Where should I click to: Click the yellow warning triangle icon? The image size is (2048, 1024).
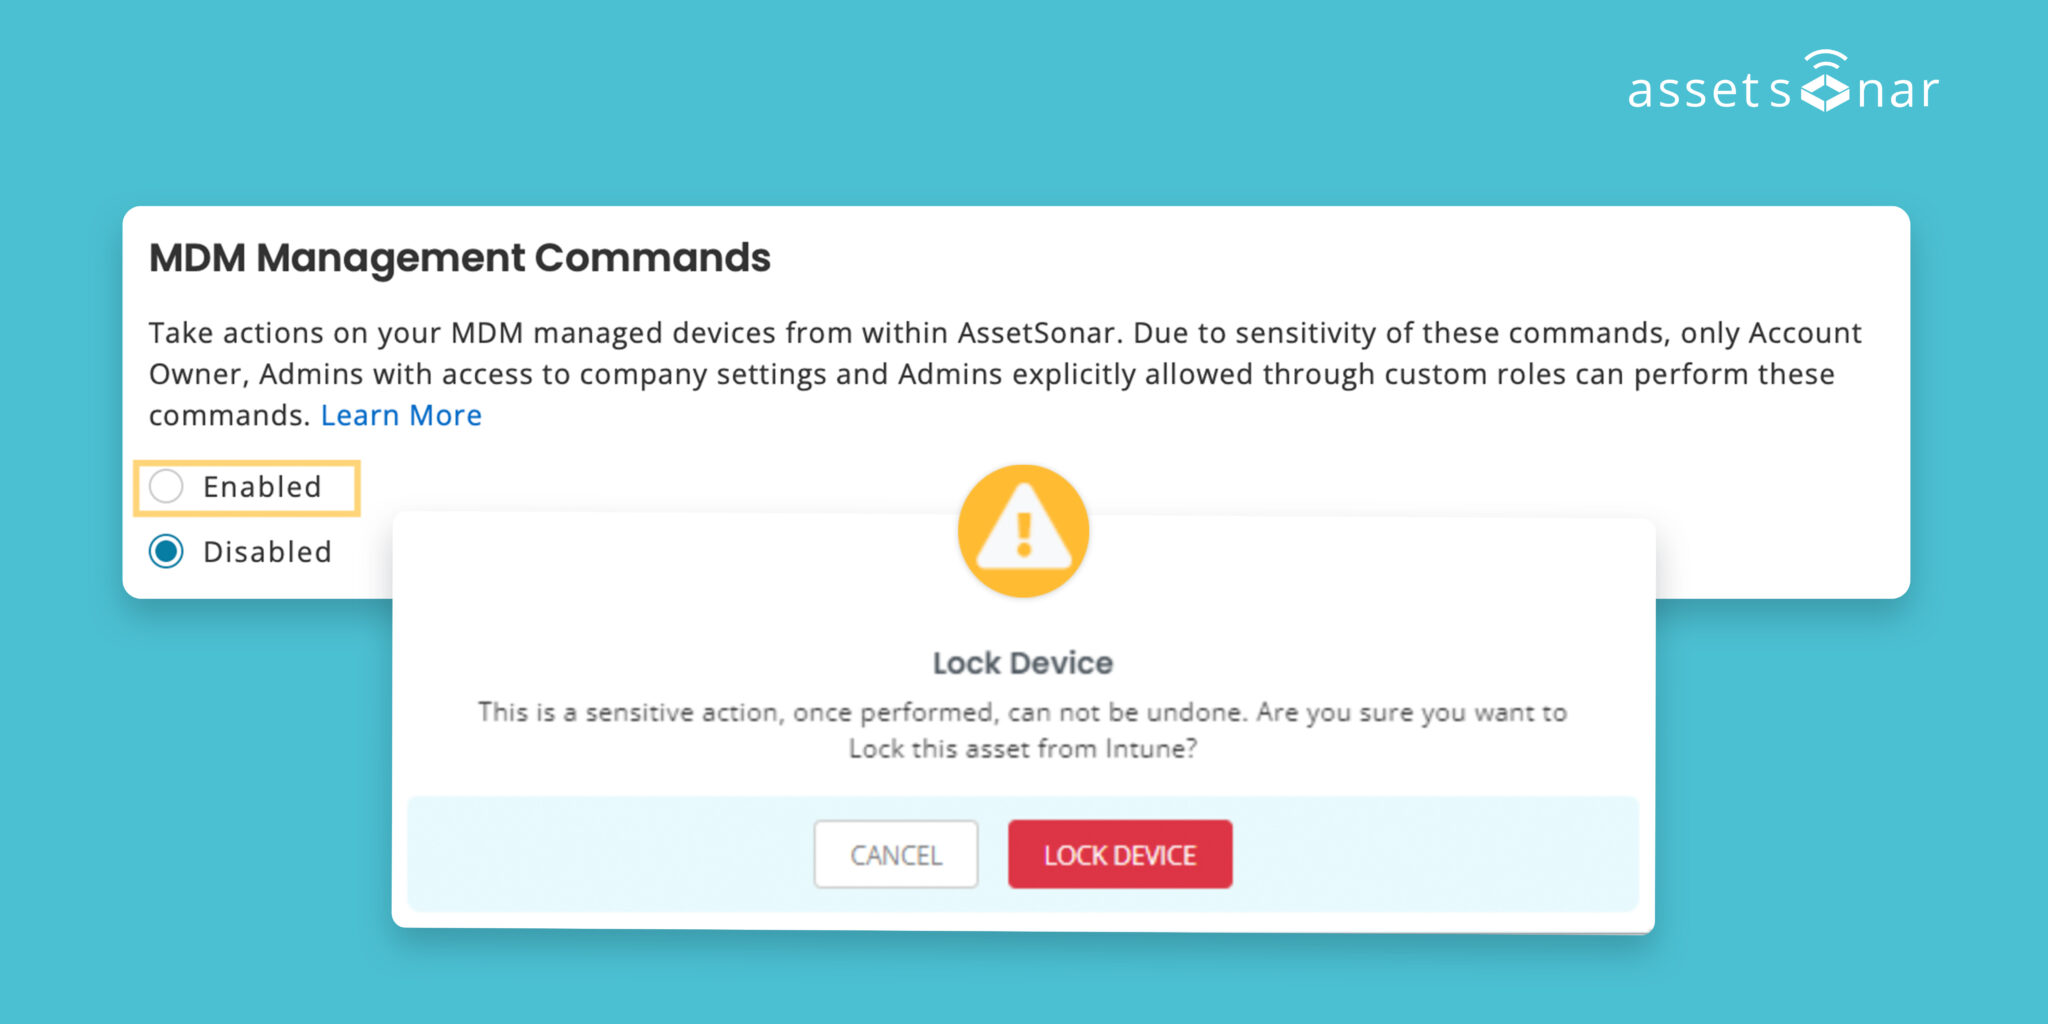(x=1022, y=531)
